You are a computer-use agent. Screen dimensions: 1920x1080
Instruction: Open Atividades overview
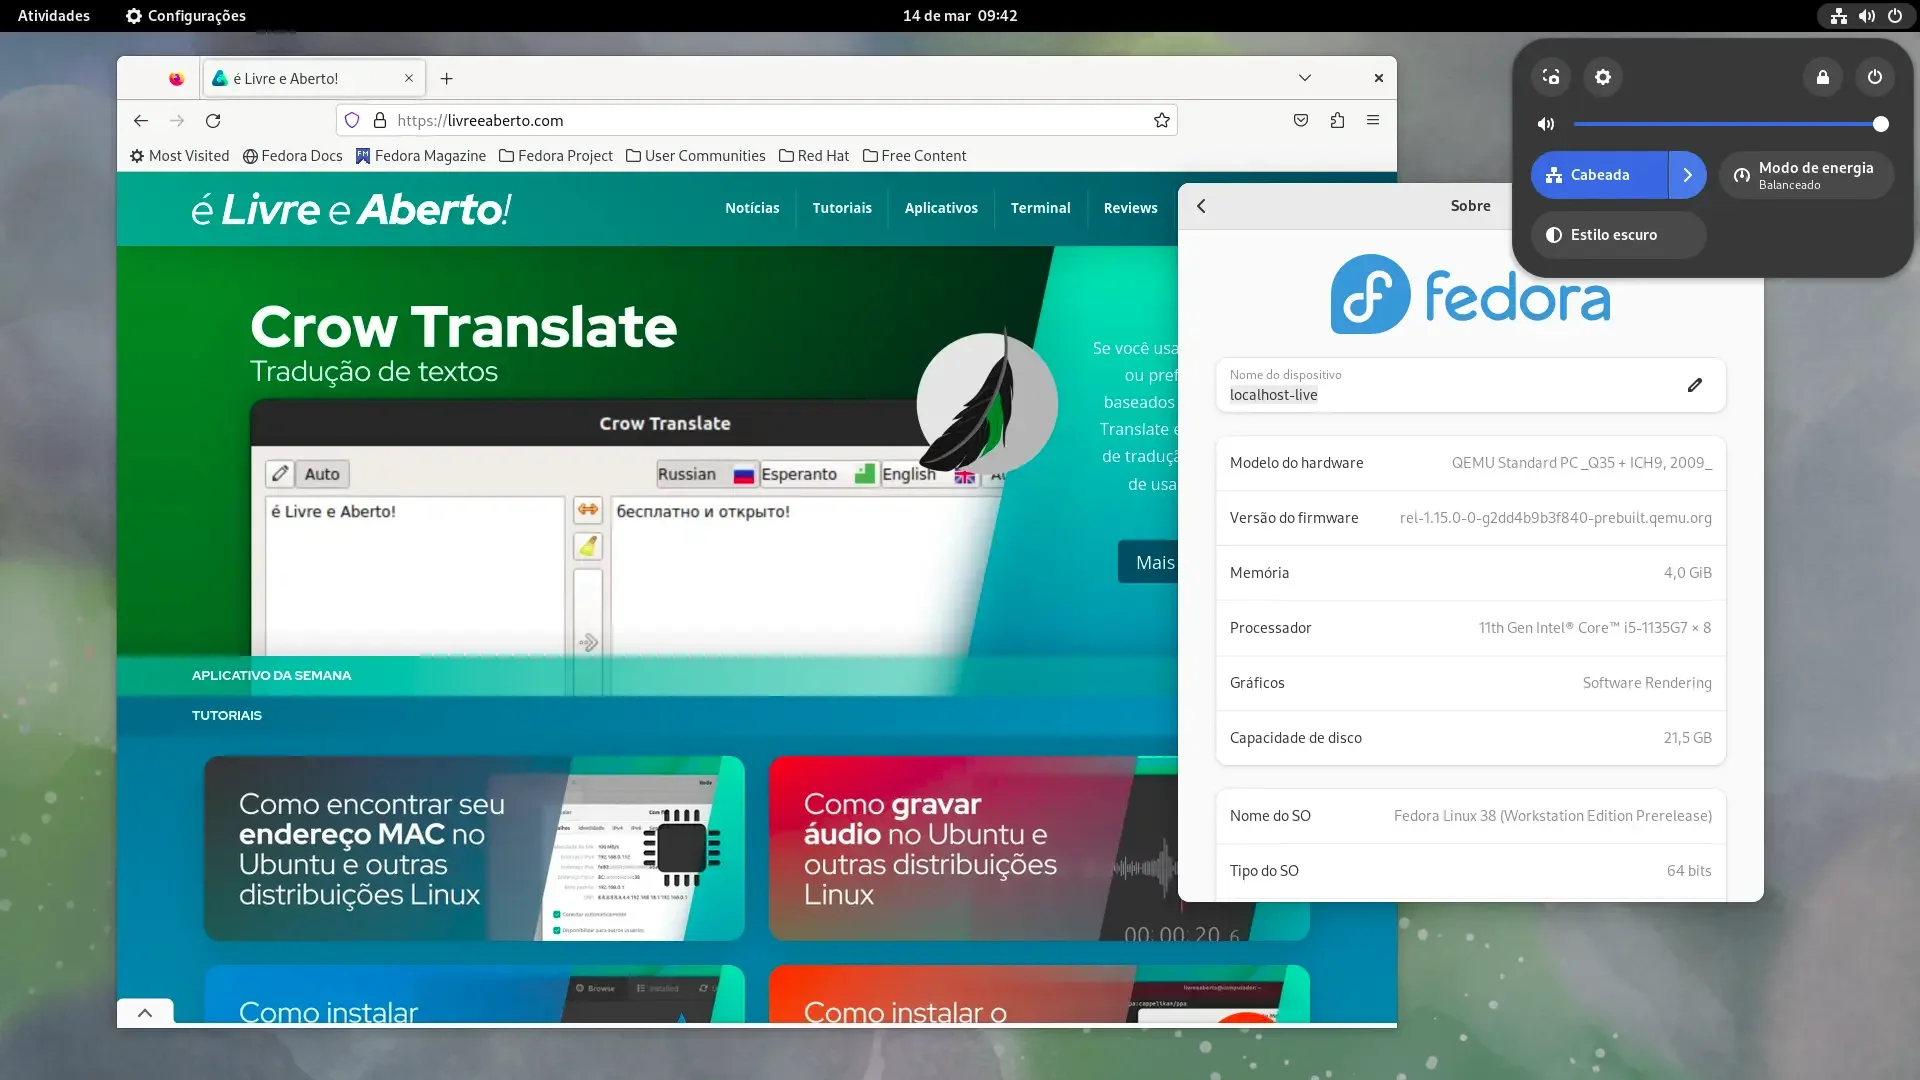click(x=54, y=16)
